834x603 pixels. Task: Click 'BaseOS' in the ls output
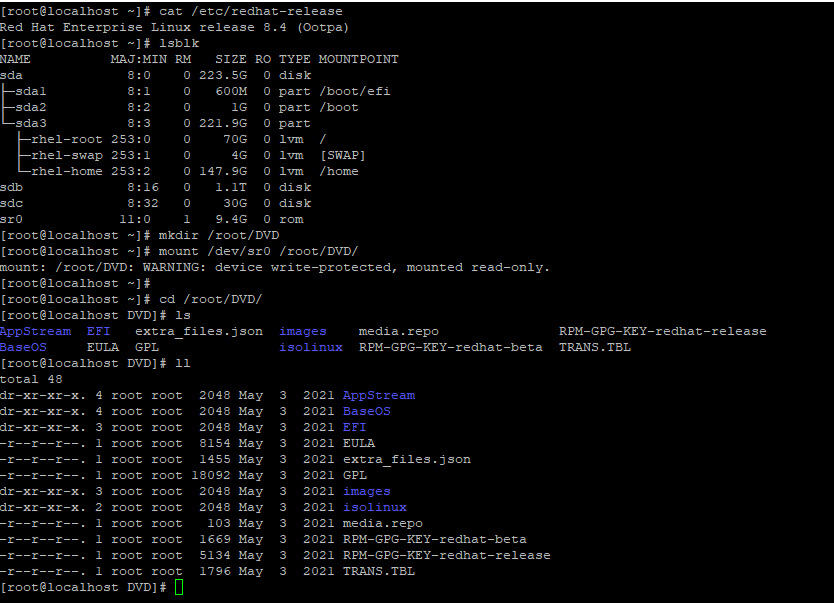tap(23, 347)
